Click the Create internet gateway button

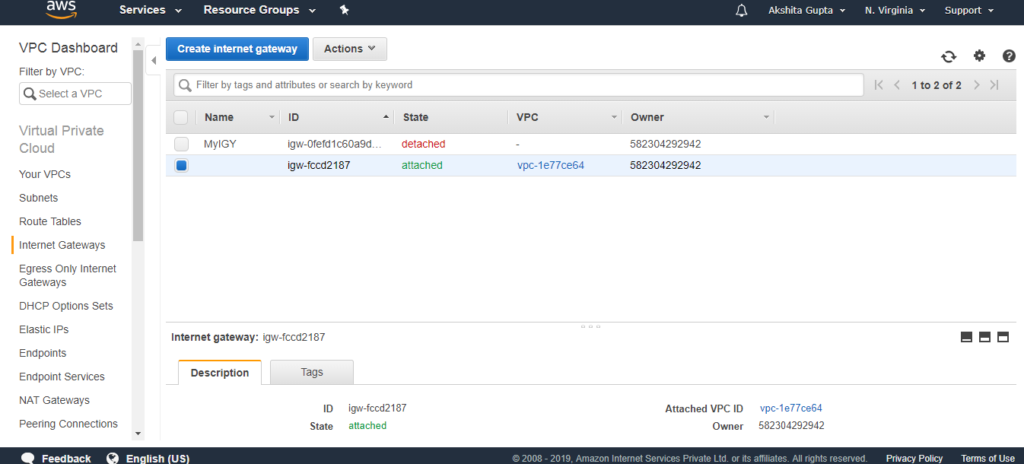[x=237, y=49]
